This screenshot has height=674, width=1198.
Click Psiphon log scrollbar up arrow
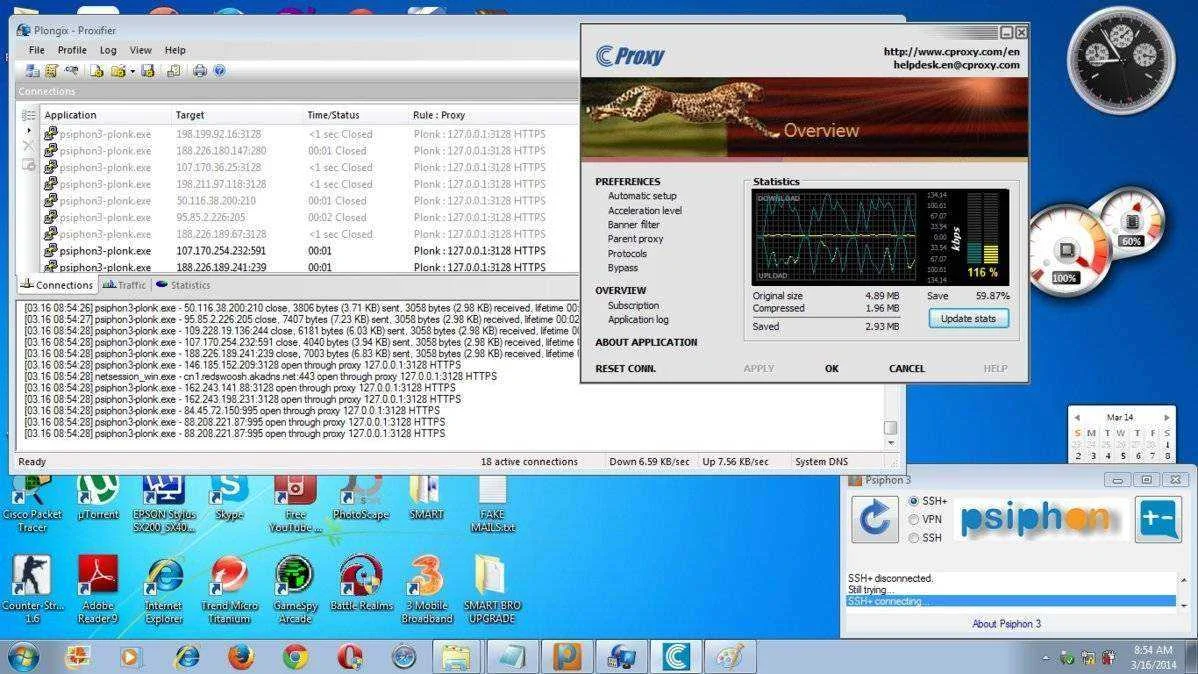pyautogui.click(x=1183, y=580)
